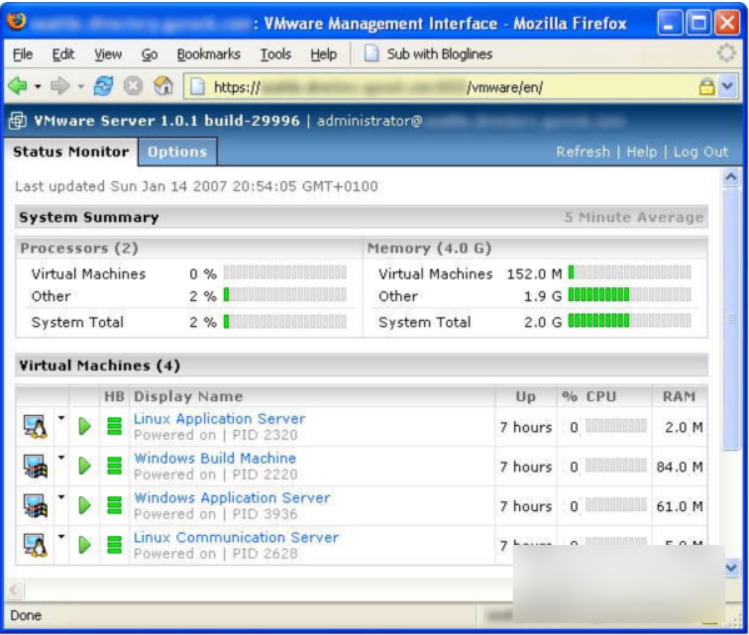749x635 pixels.
Task: Toggle the power state of Linux Application Server
Action: click(85, 426)
